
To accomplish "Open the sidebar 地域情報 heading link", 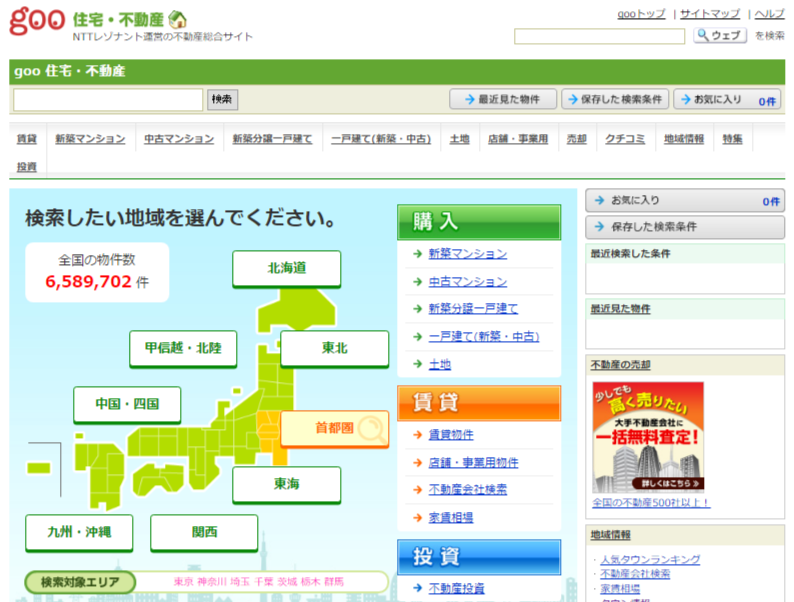I will (x=610, y=535).
